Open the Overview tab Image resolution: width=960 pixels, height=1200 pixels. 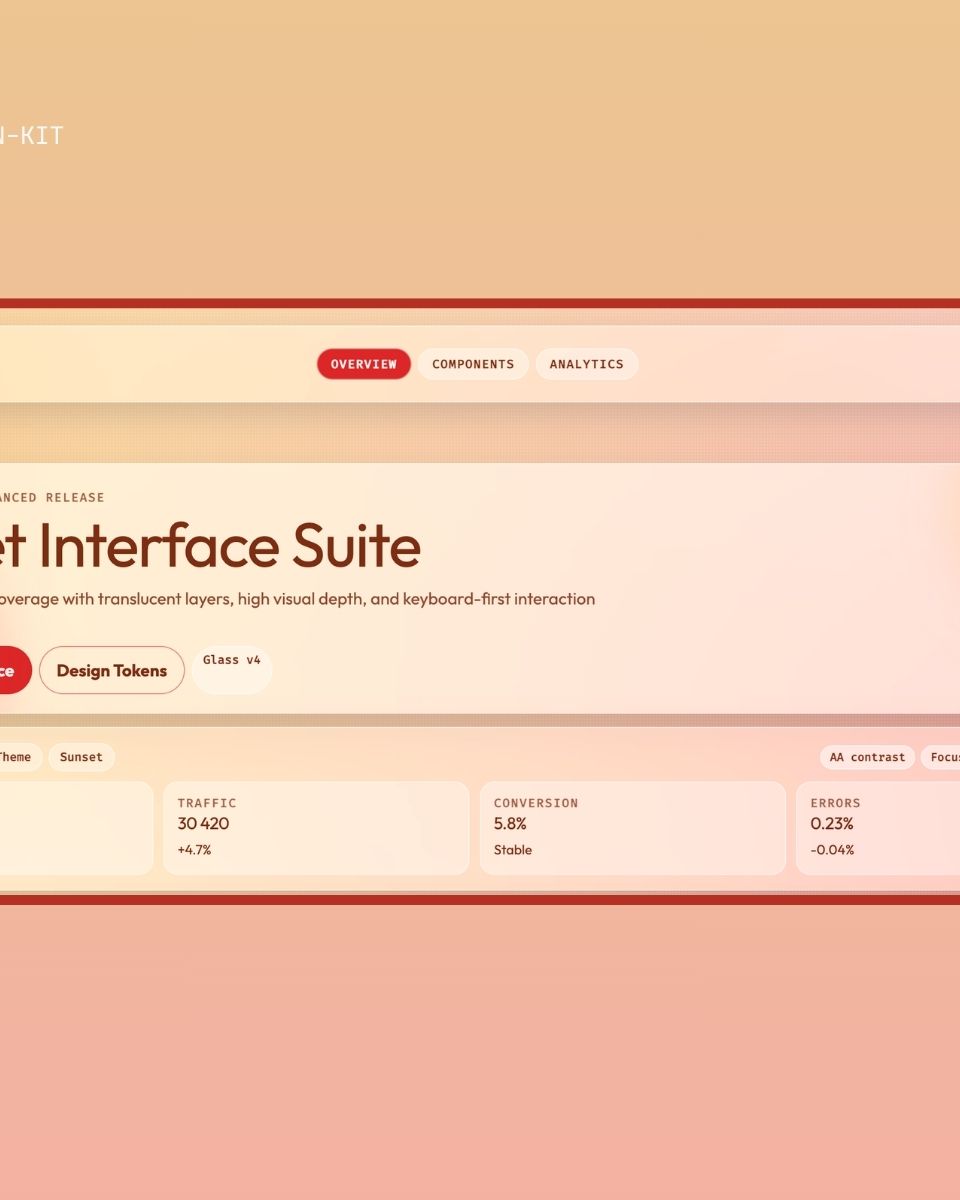click(364, 364)
